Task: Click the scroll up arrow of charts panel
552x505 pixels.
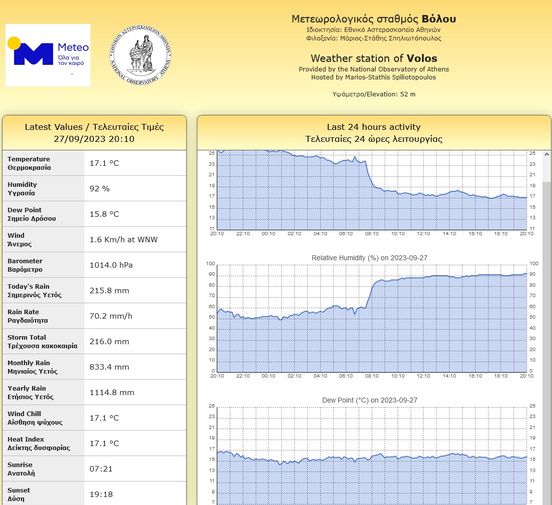Action: click(546, 154)
